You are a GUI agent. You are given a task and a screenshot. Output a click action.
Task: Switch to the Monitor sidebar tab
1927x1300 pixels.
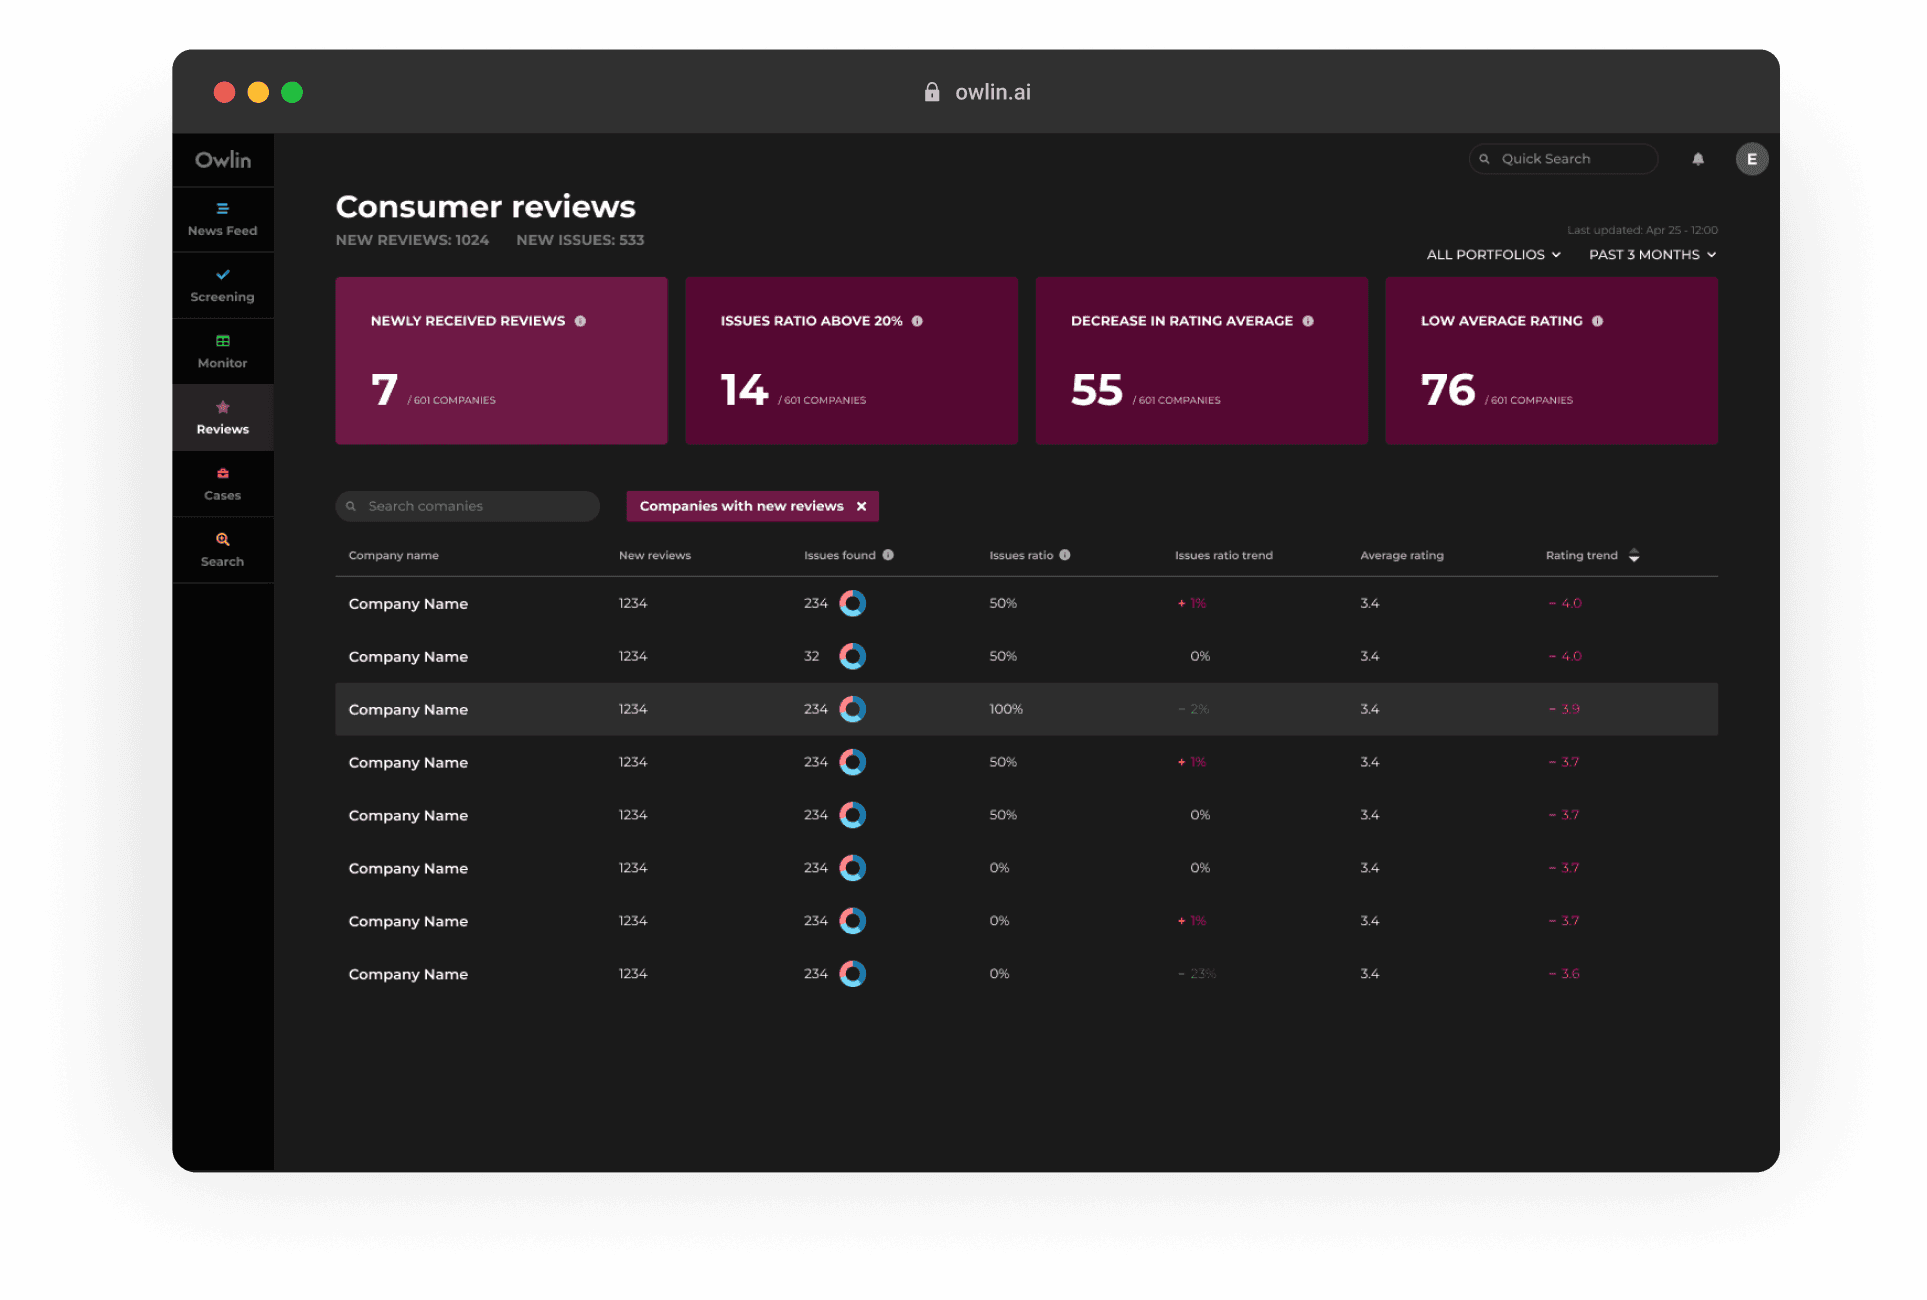pos(223,352)
